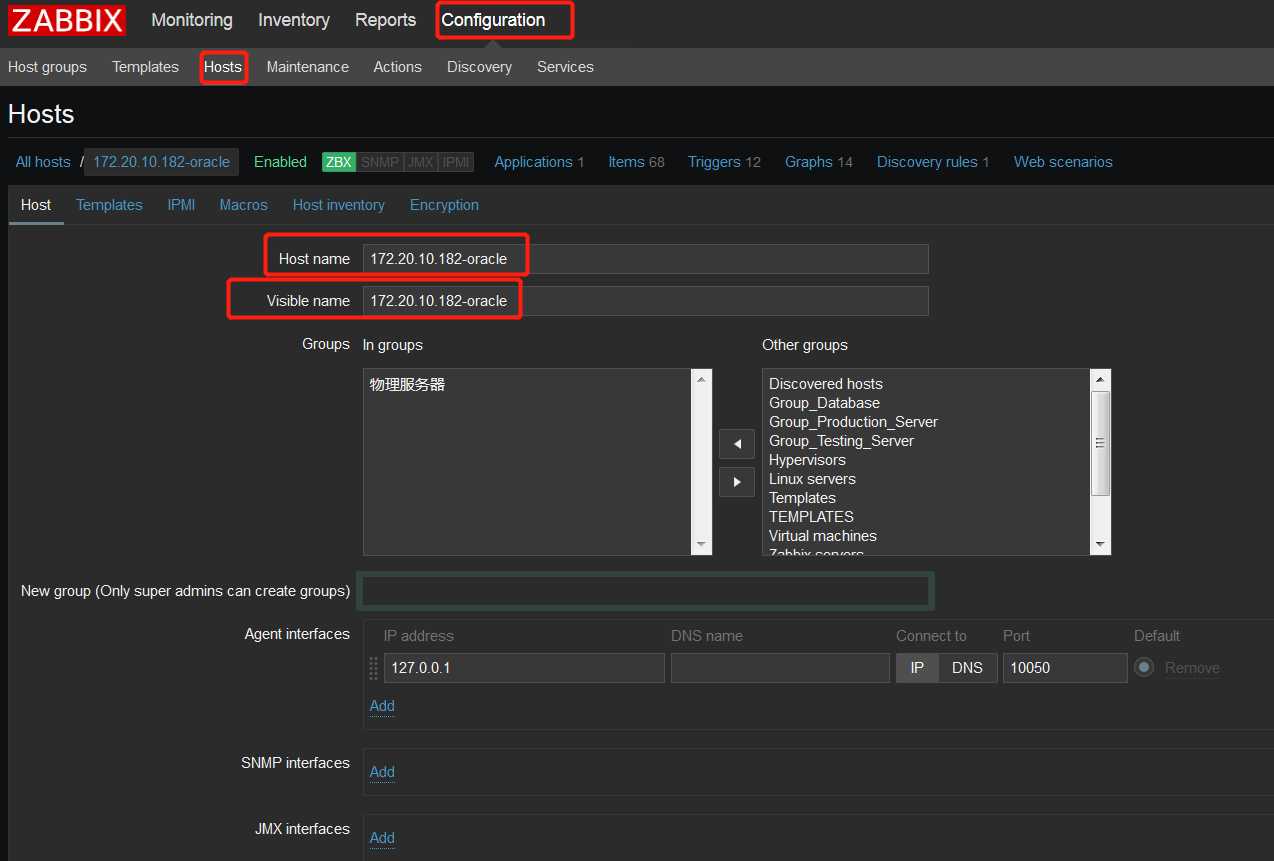Select Virtual machines in Other groups
1274x861 pixels.
click(x=823, y=536)
